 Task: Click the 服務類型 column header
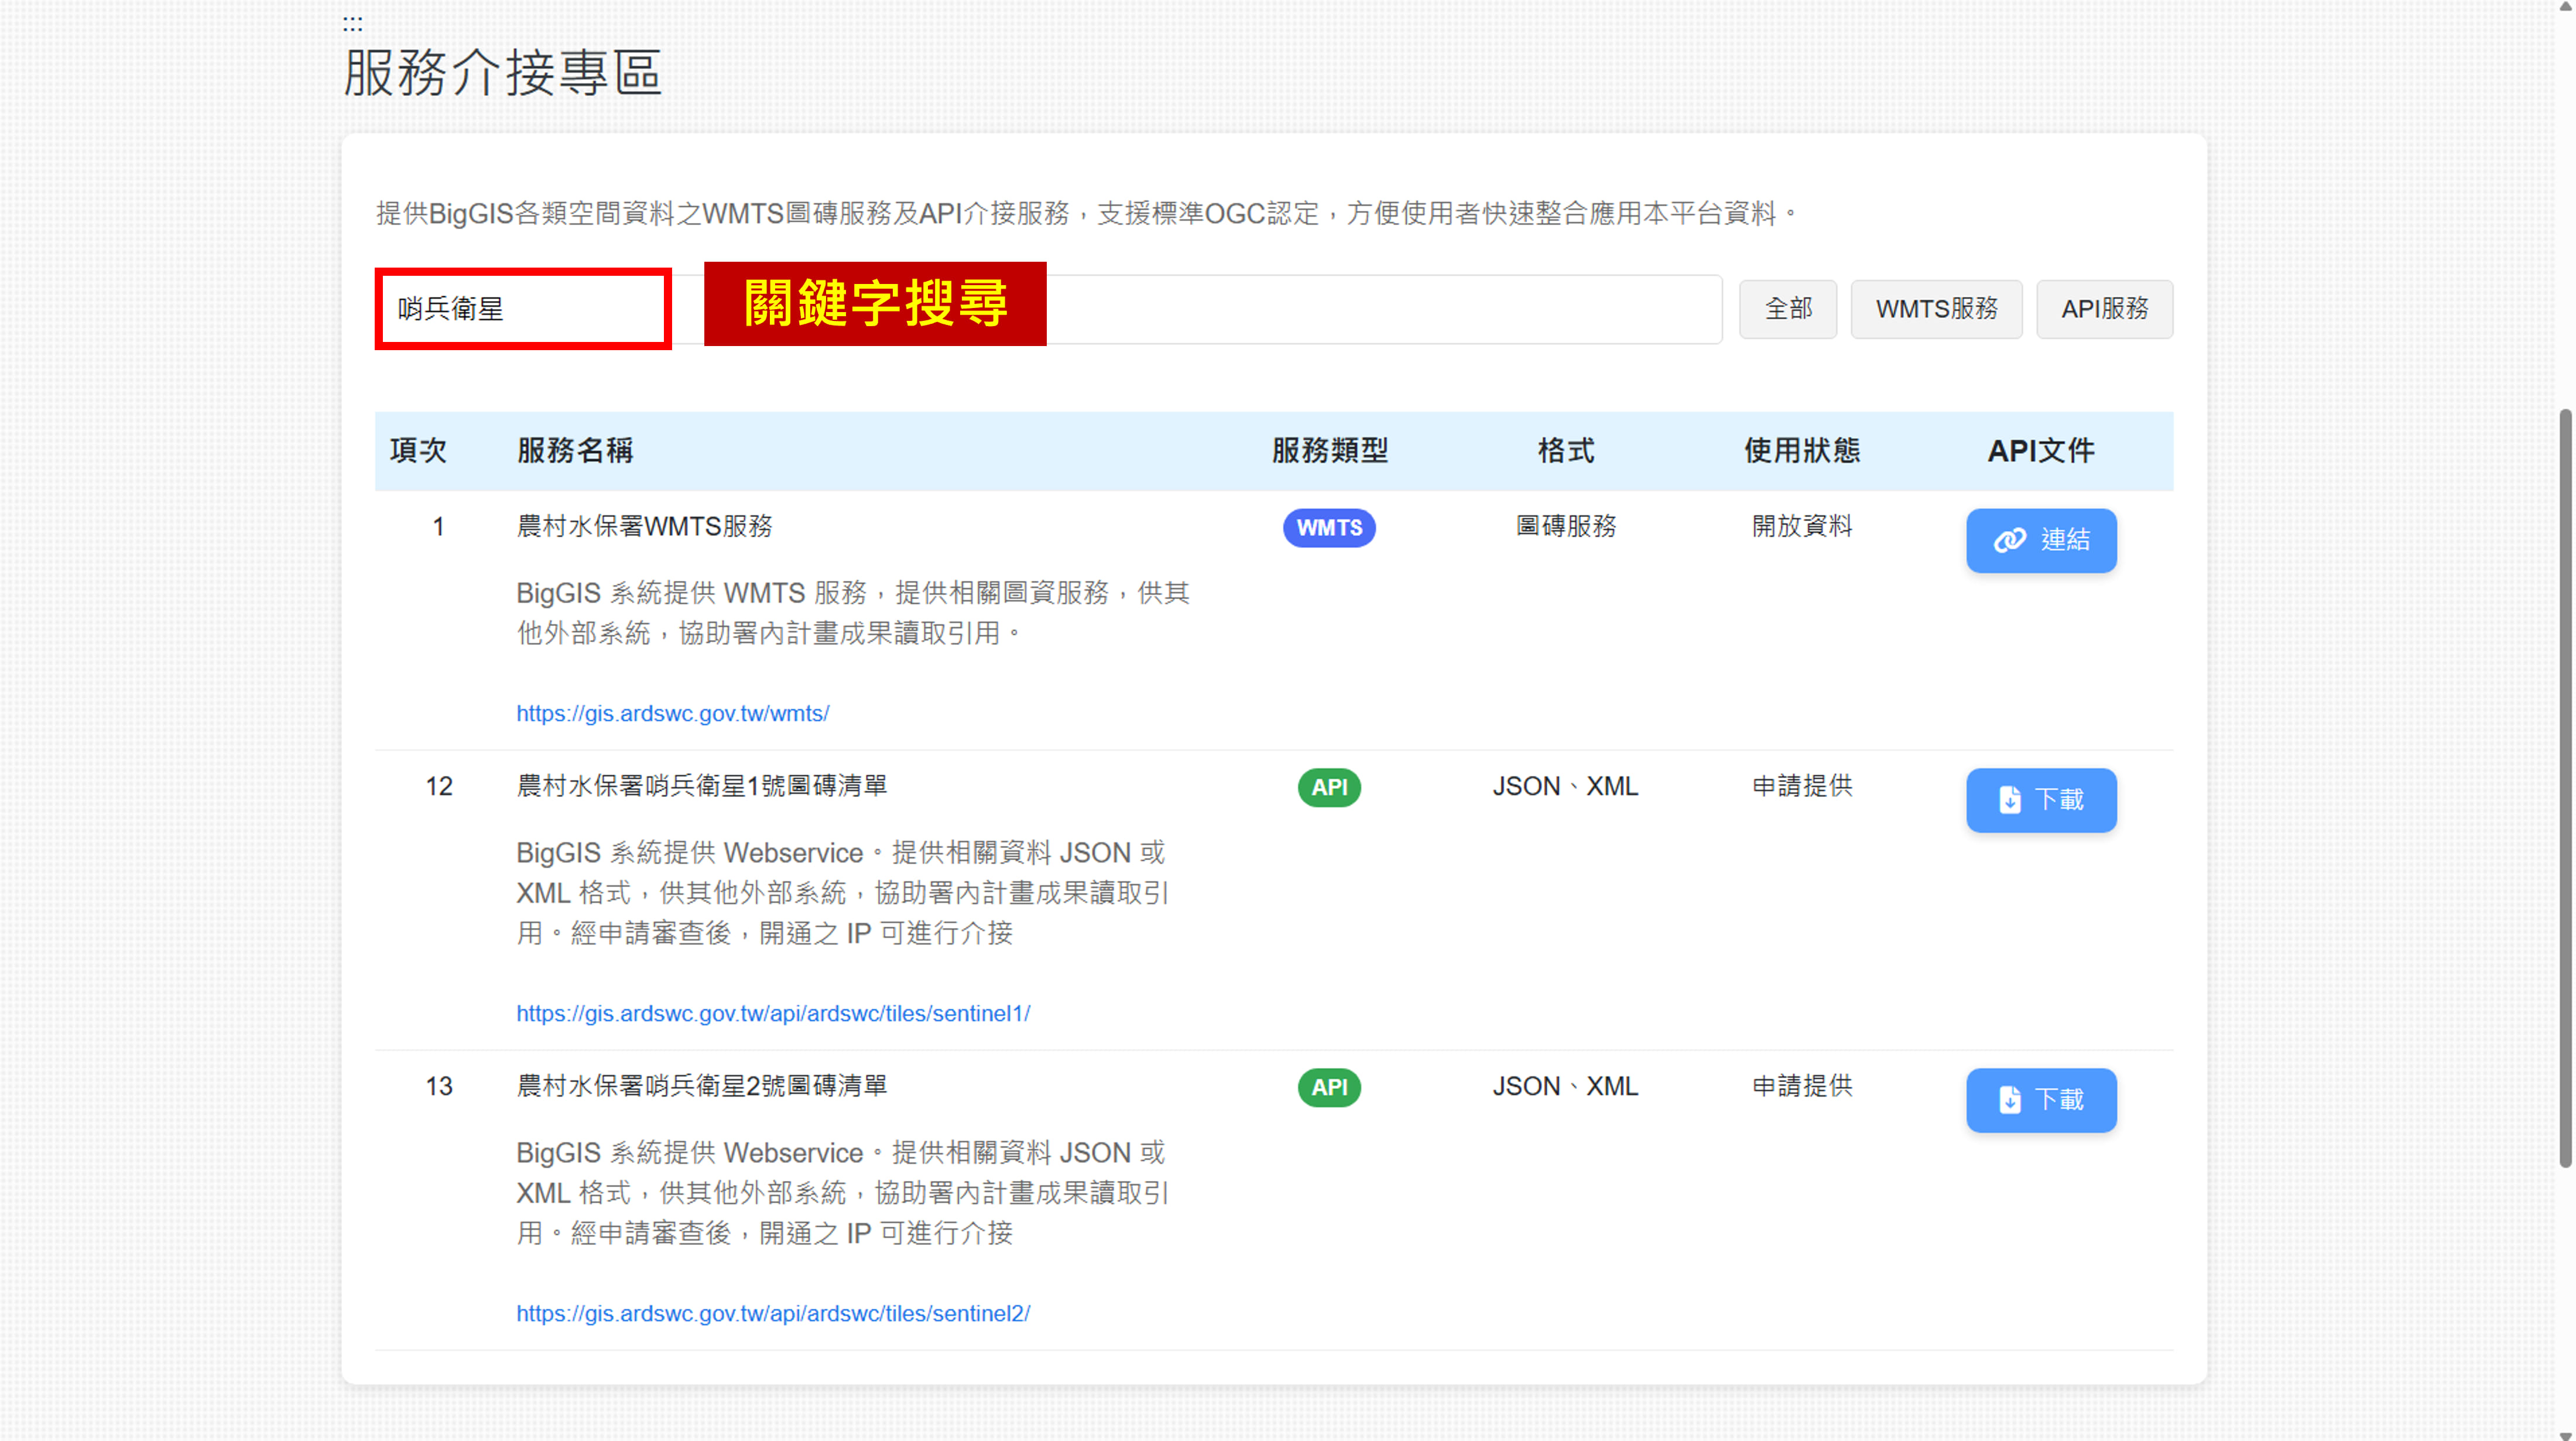(1329, 450)
